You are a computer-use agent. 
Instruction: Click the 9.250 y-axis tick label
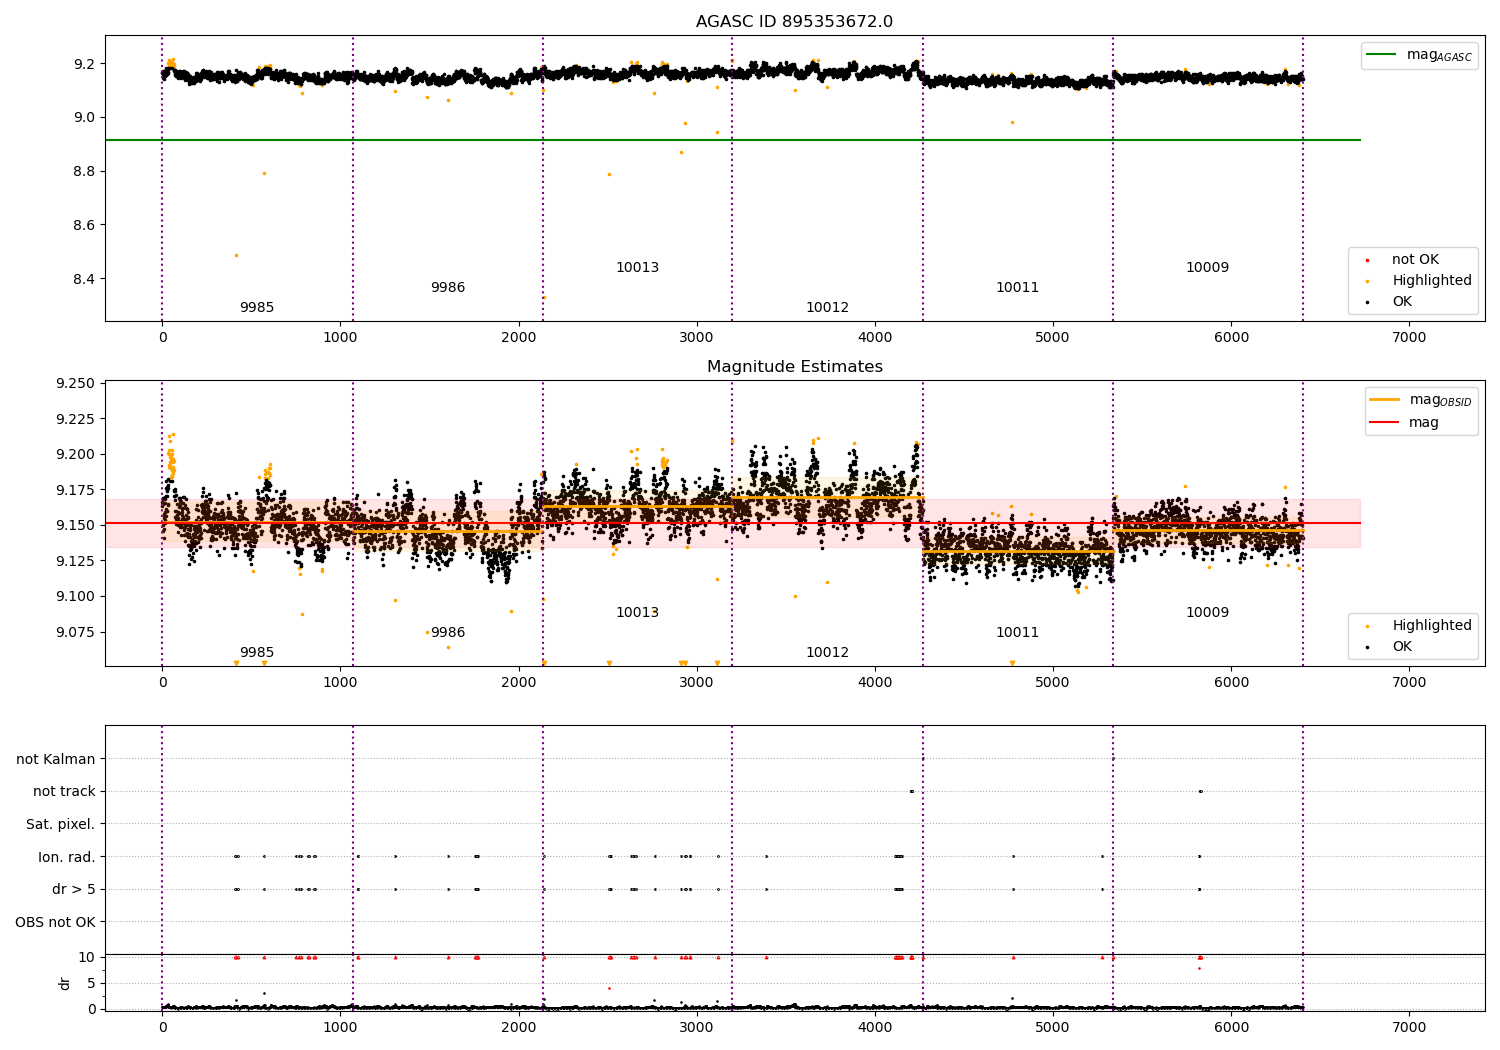(76, 384)
